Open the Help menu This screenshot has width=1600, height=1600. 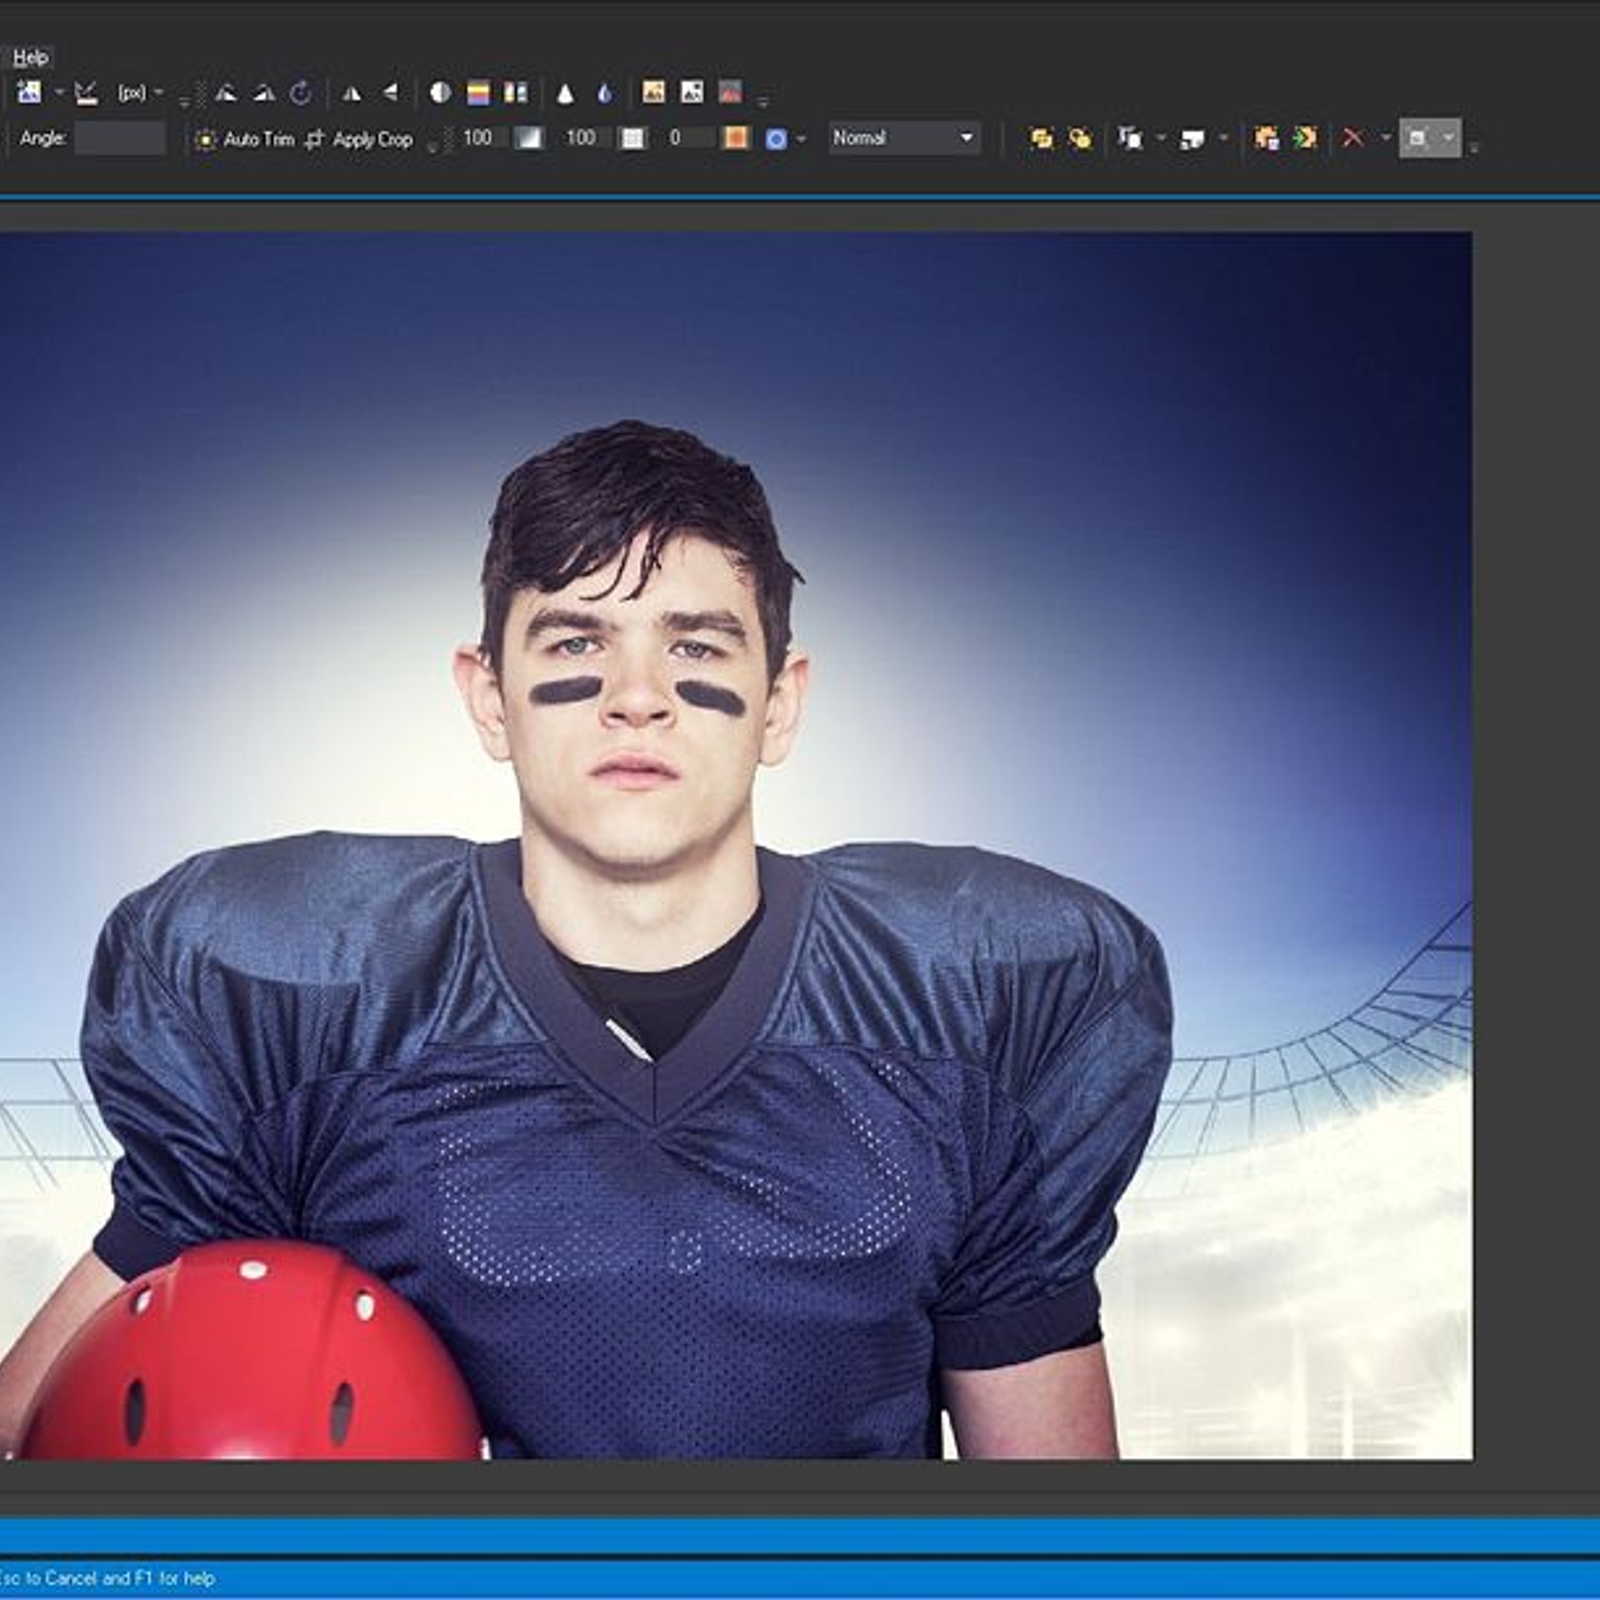pyautogui.click(x=30, y=57)
